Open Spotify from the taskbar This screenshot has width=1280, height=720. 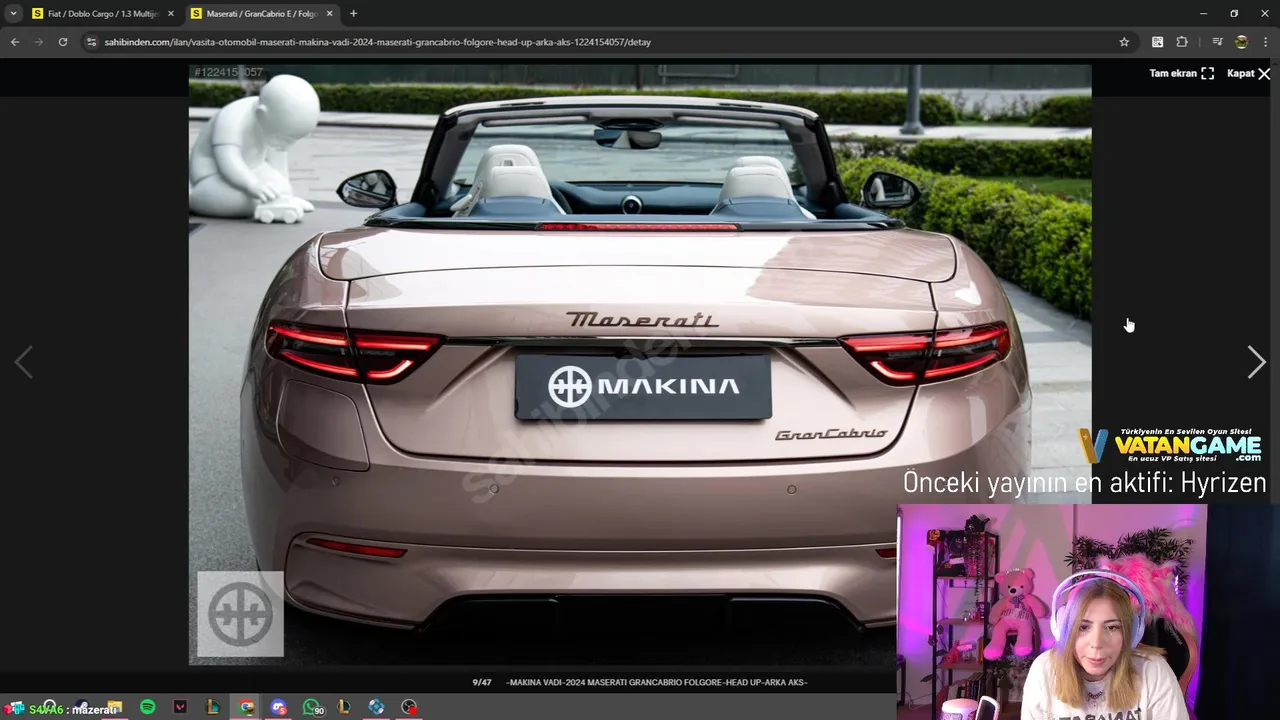click(147, 707)
